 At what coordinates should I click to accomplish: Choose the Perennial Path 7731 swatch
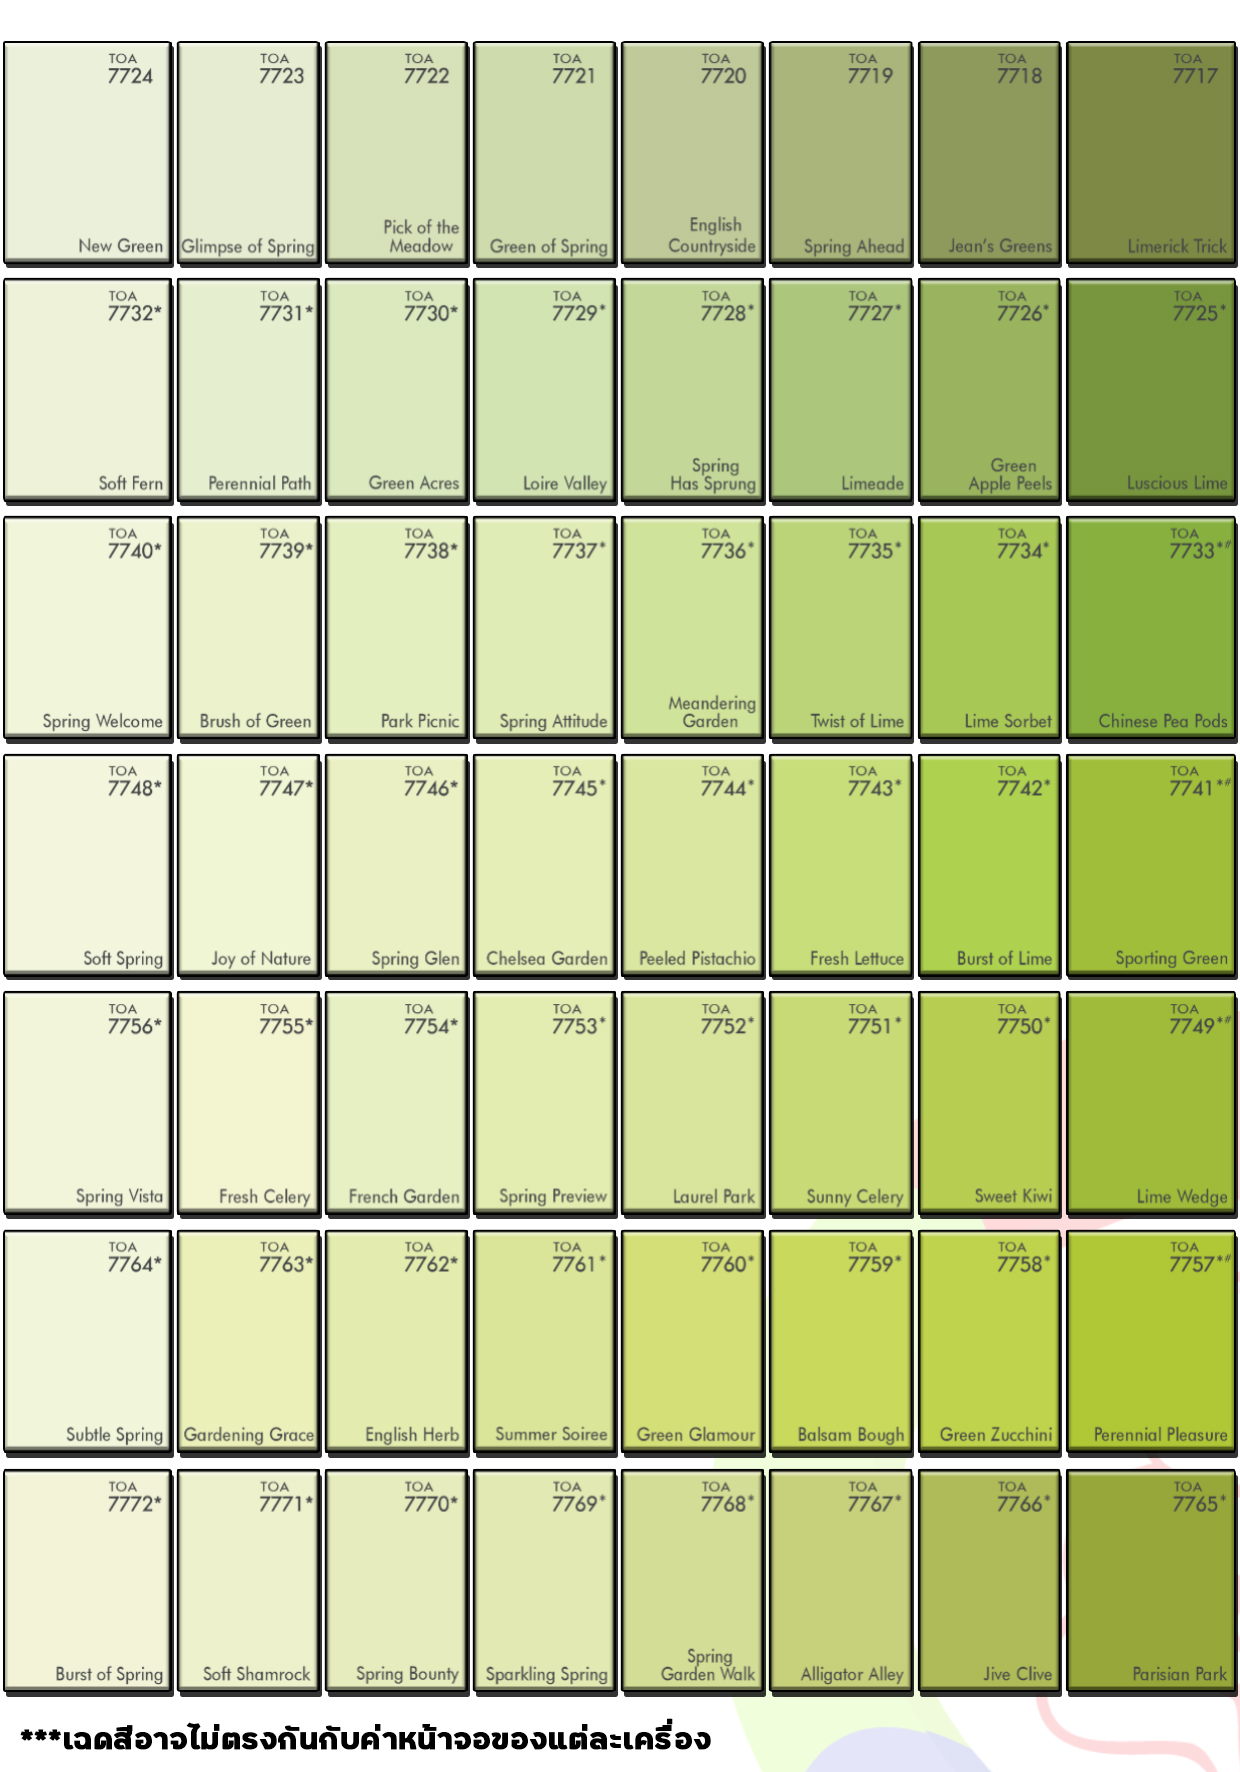coord(249,391)
